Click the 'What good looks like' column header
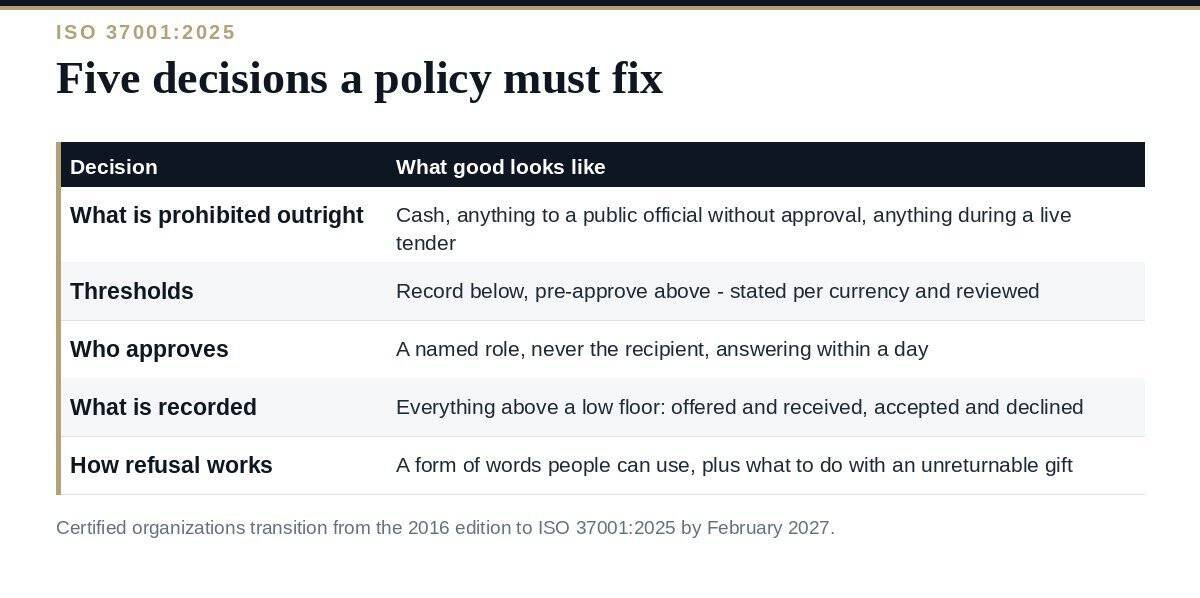The image size is (1200, 598). click(501, 167)
